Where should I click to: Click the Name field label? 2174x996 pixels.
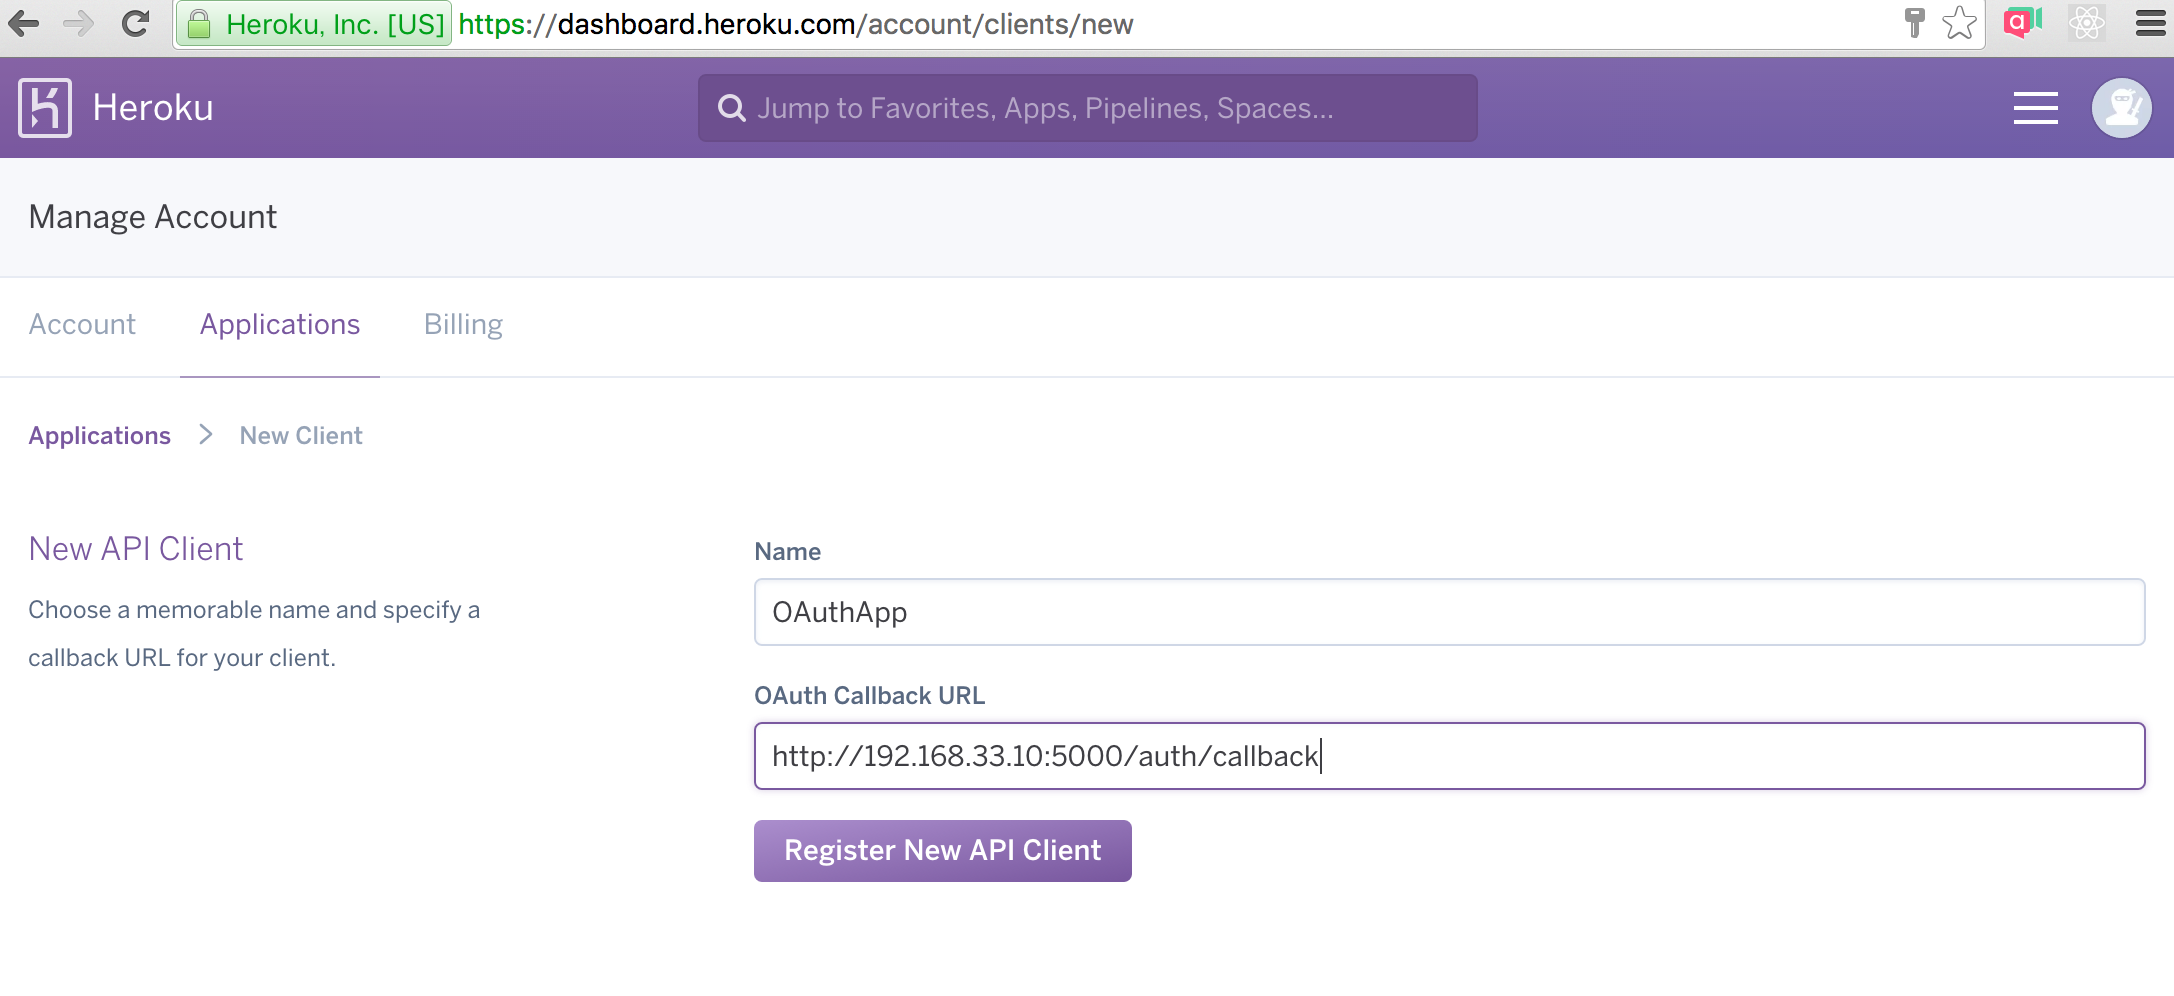[x=787, y=551]
